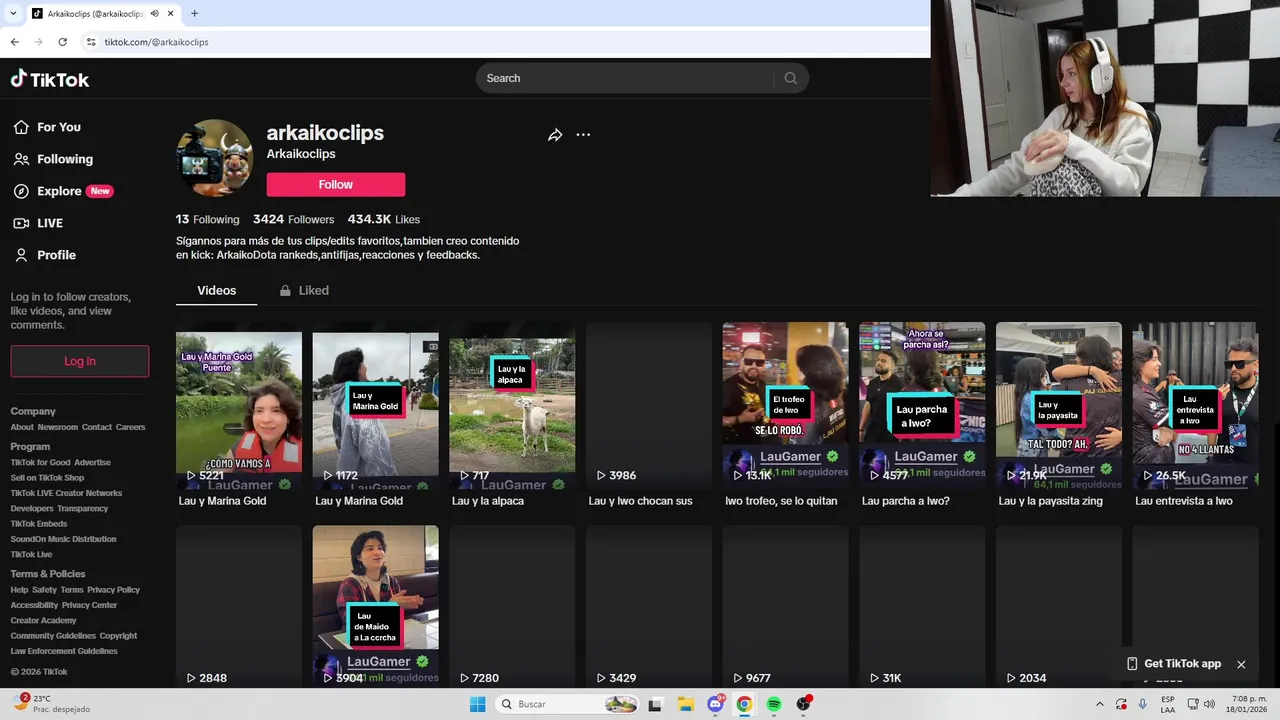
Task: Click the TikTok search field
Action: tap(625, 78)
